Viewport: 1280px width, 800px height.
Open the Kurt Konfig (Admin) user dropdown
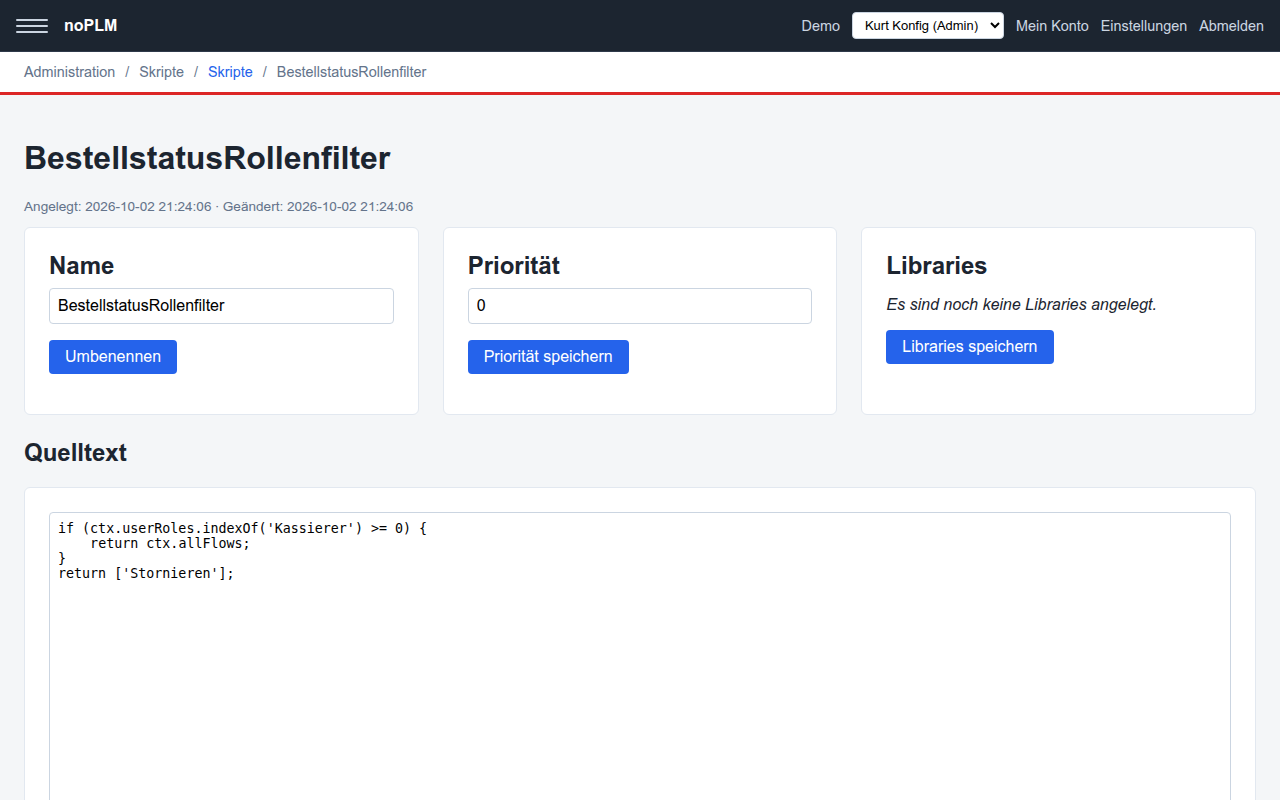click(927, 26)
